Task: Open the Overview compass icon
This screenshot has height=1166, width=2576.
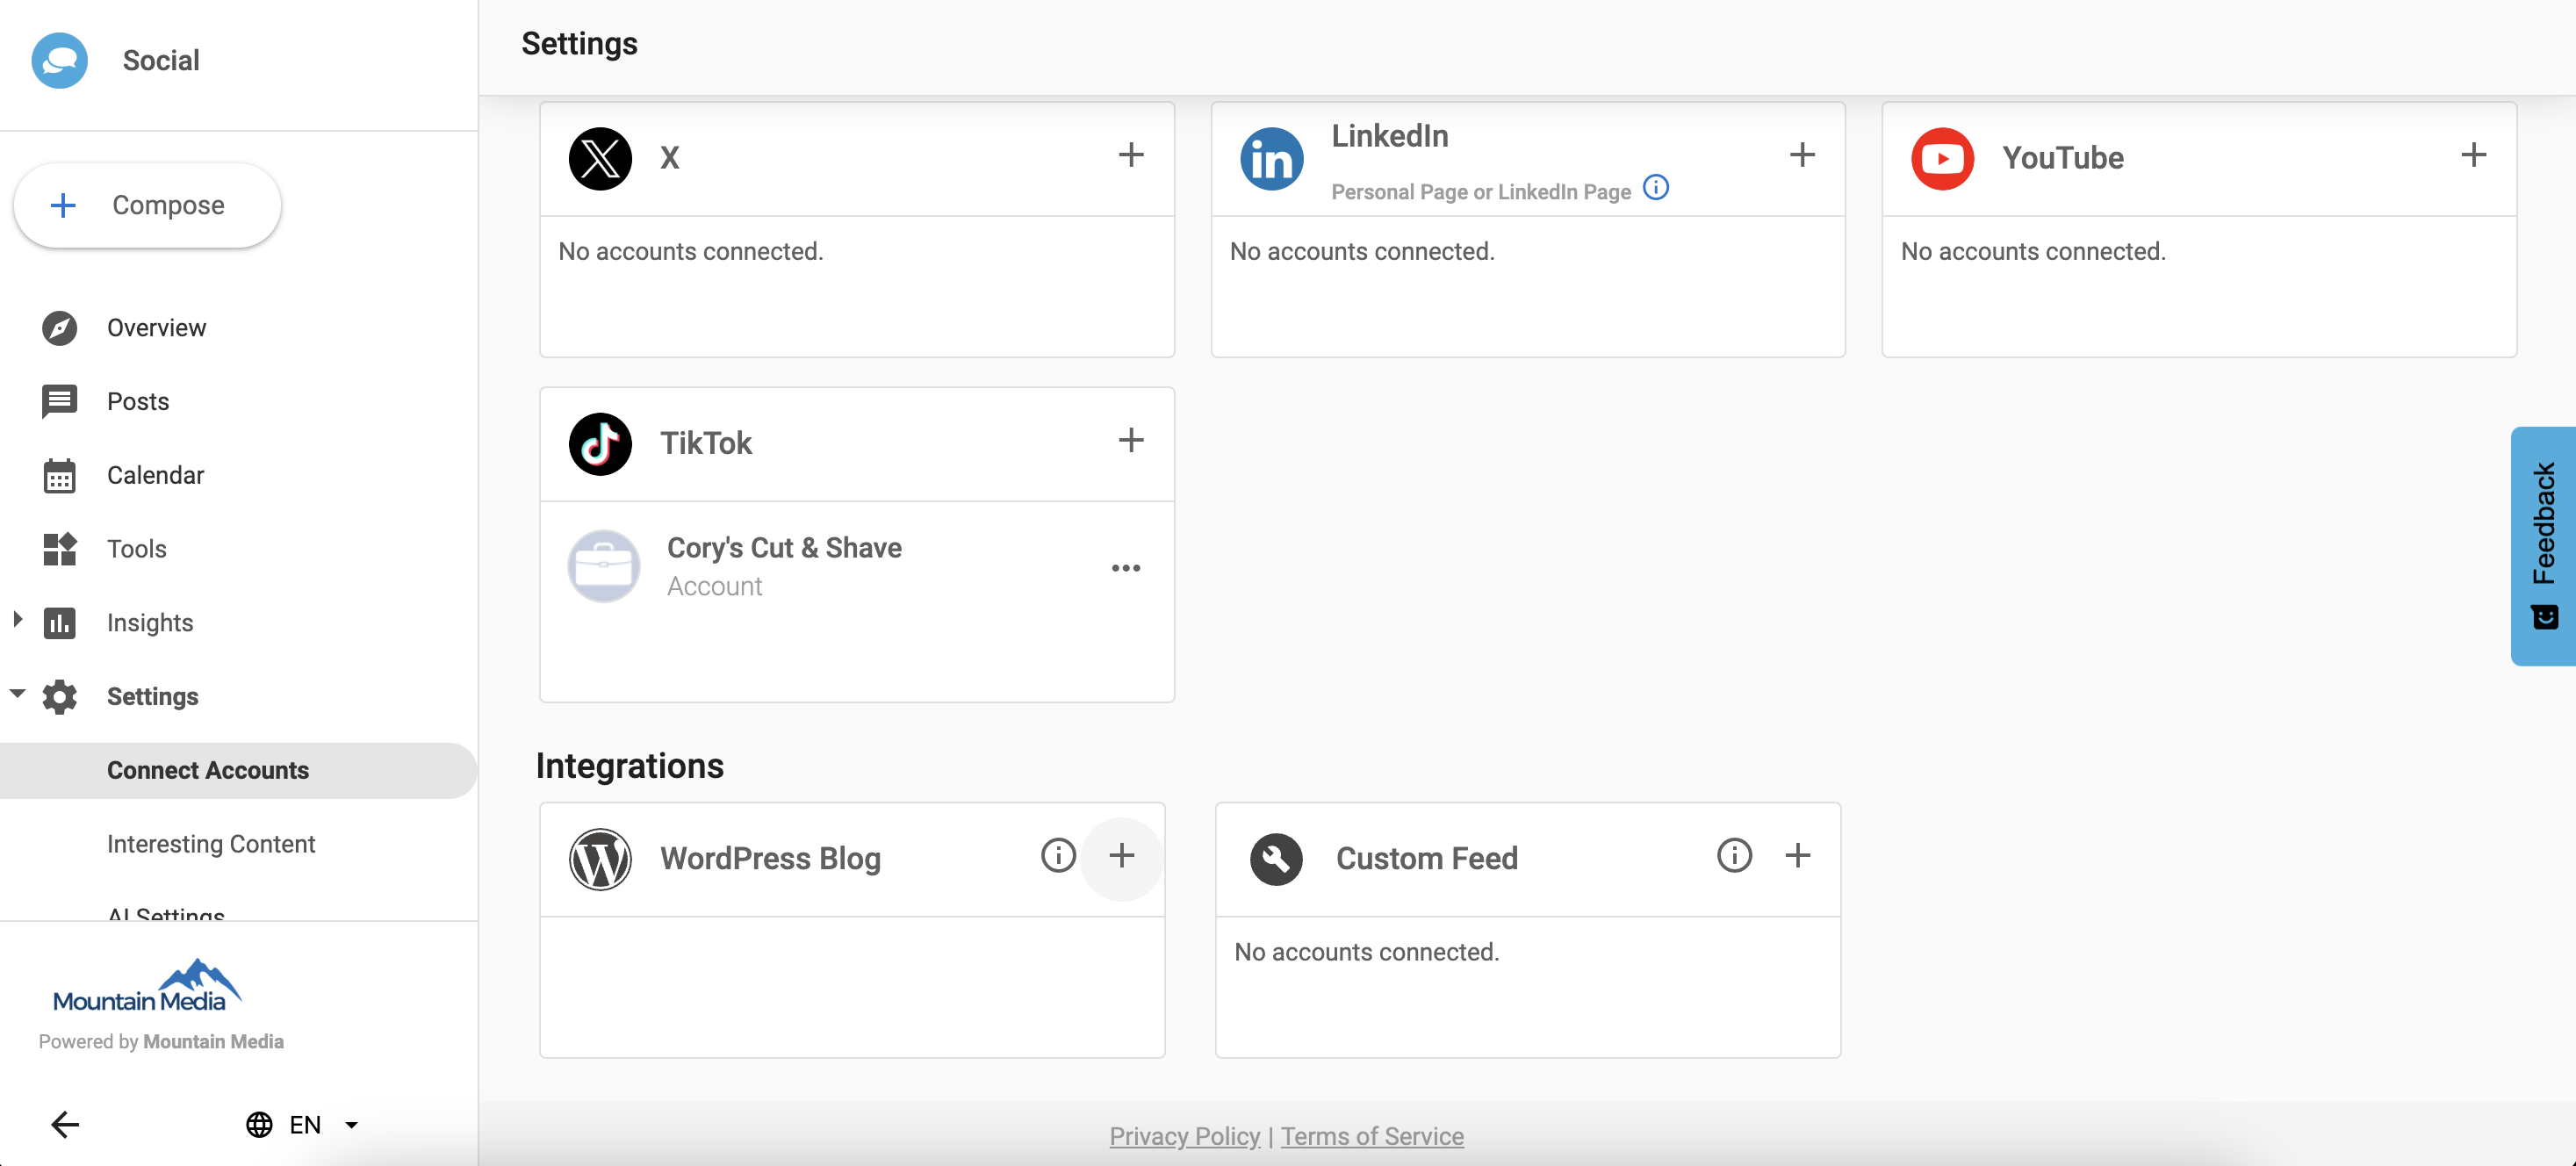Action: pyautogui.click(x=60, y=328)
